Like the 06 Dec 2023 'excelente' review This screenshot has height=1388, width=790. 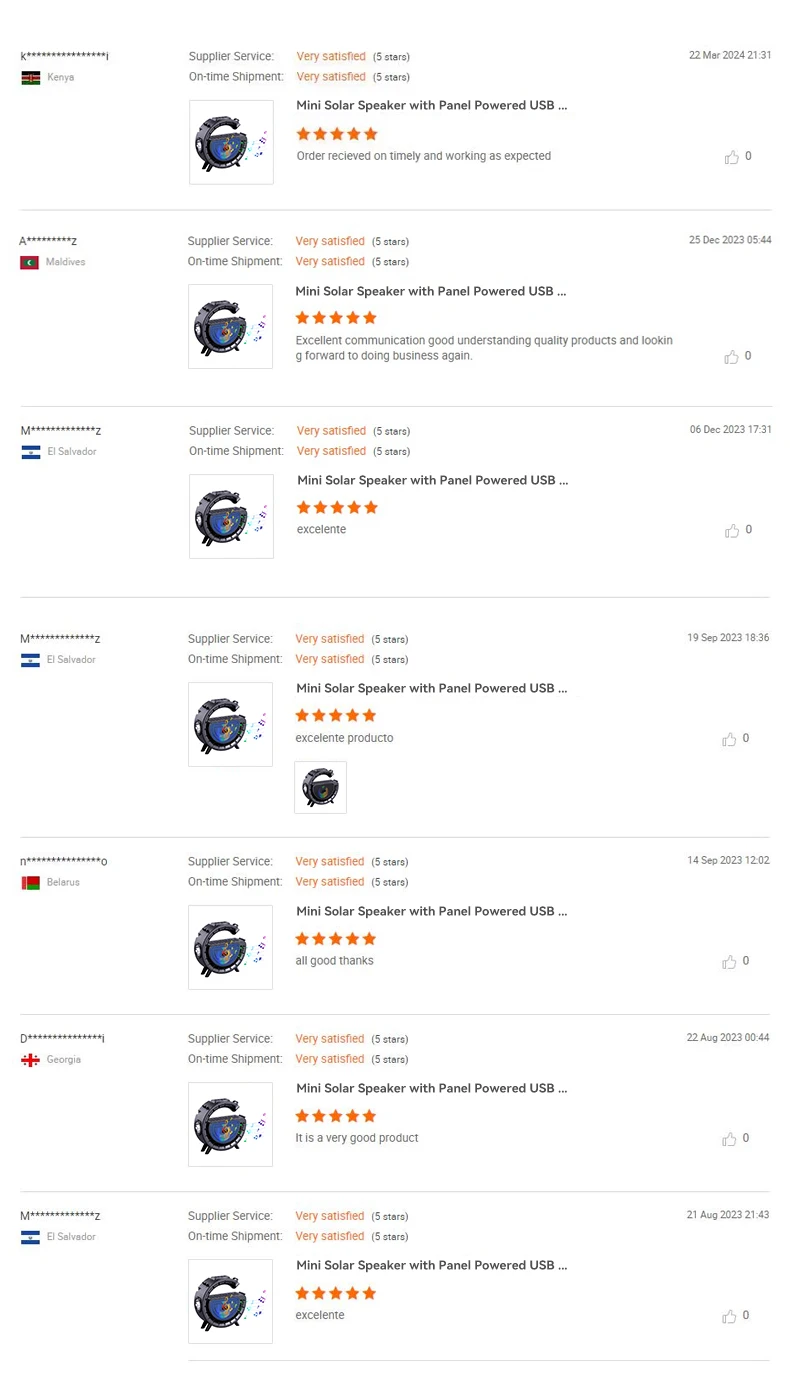[731, 531]
